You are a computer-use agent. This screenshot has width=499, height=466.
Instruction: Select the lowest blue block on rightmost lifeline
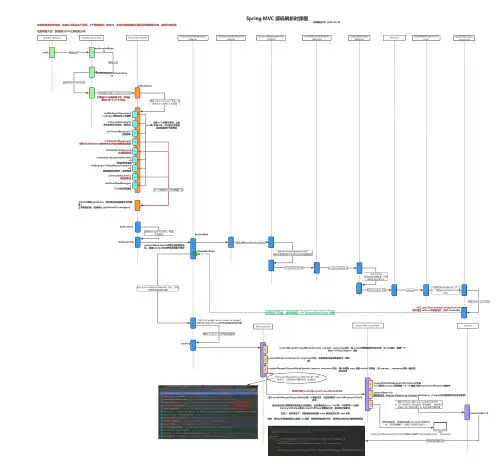coord(464,313)
